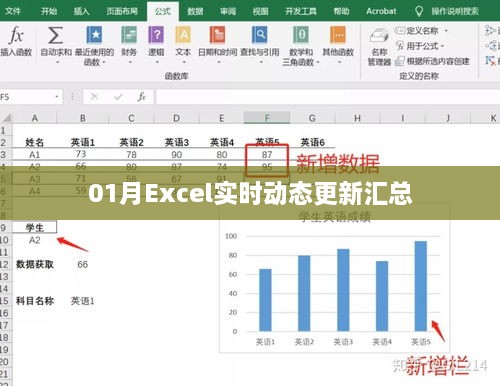Open the 开发工具 ribbon tab
Viewport: 500px width, 386px height.
tap(301, 11)
